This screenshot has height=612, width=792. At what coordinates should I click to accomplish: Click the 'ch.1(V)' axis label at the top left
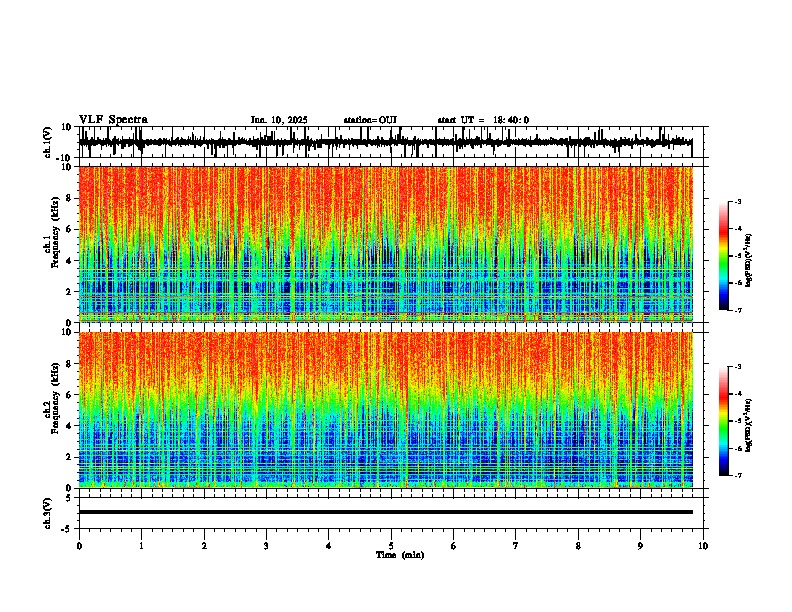point(47,142)
